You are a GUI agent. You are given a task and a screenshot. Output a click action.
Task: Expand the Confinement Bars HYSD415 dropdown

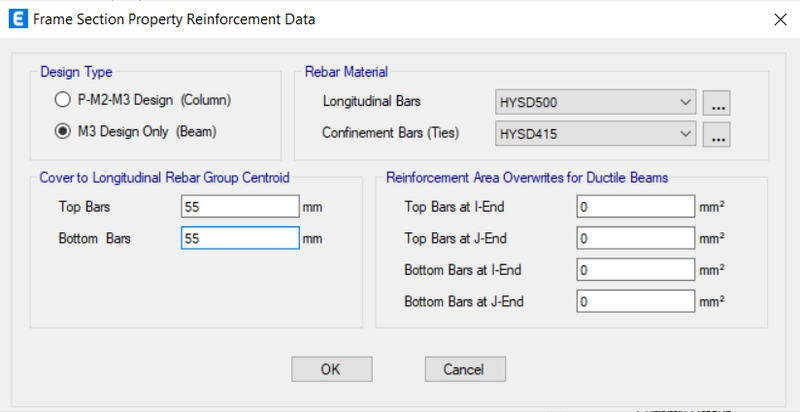pos(595,134)
